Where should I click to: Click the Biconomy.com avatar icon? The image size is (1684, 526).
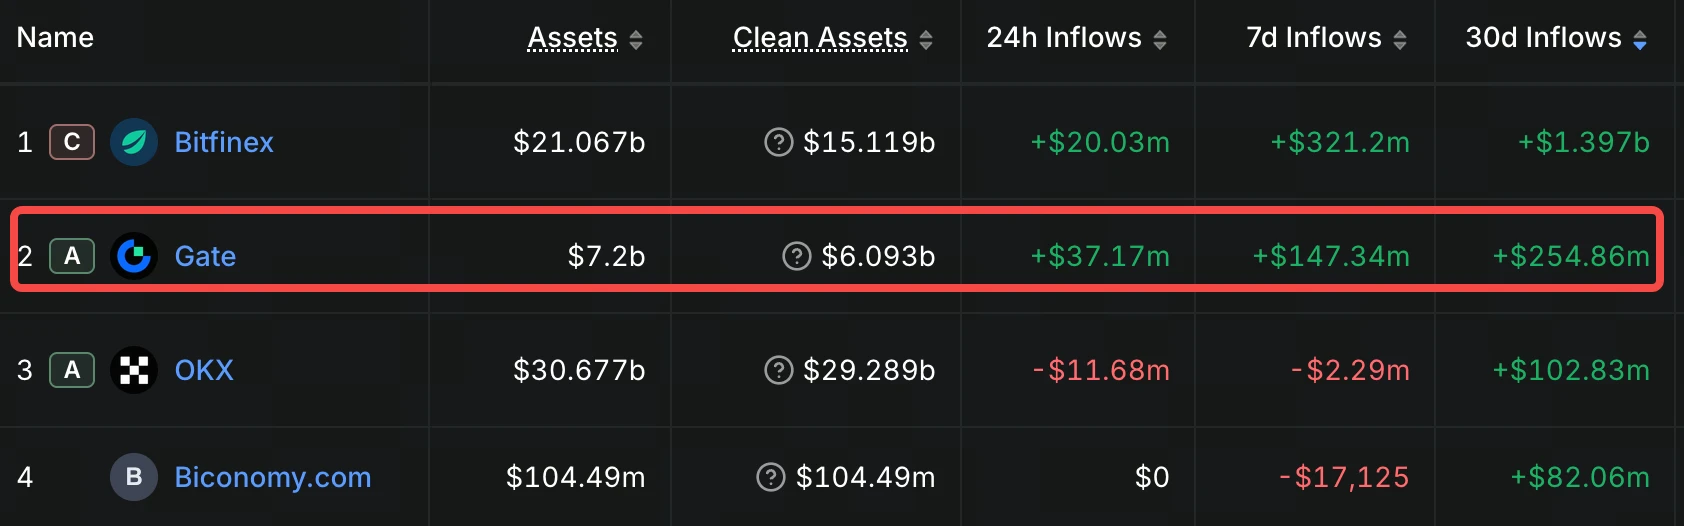(134, 477)
